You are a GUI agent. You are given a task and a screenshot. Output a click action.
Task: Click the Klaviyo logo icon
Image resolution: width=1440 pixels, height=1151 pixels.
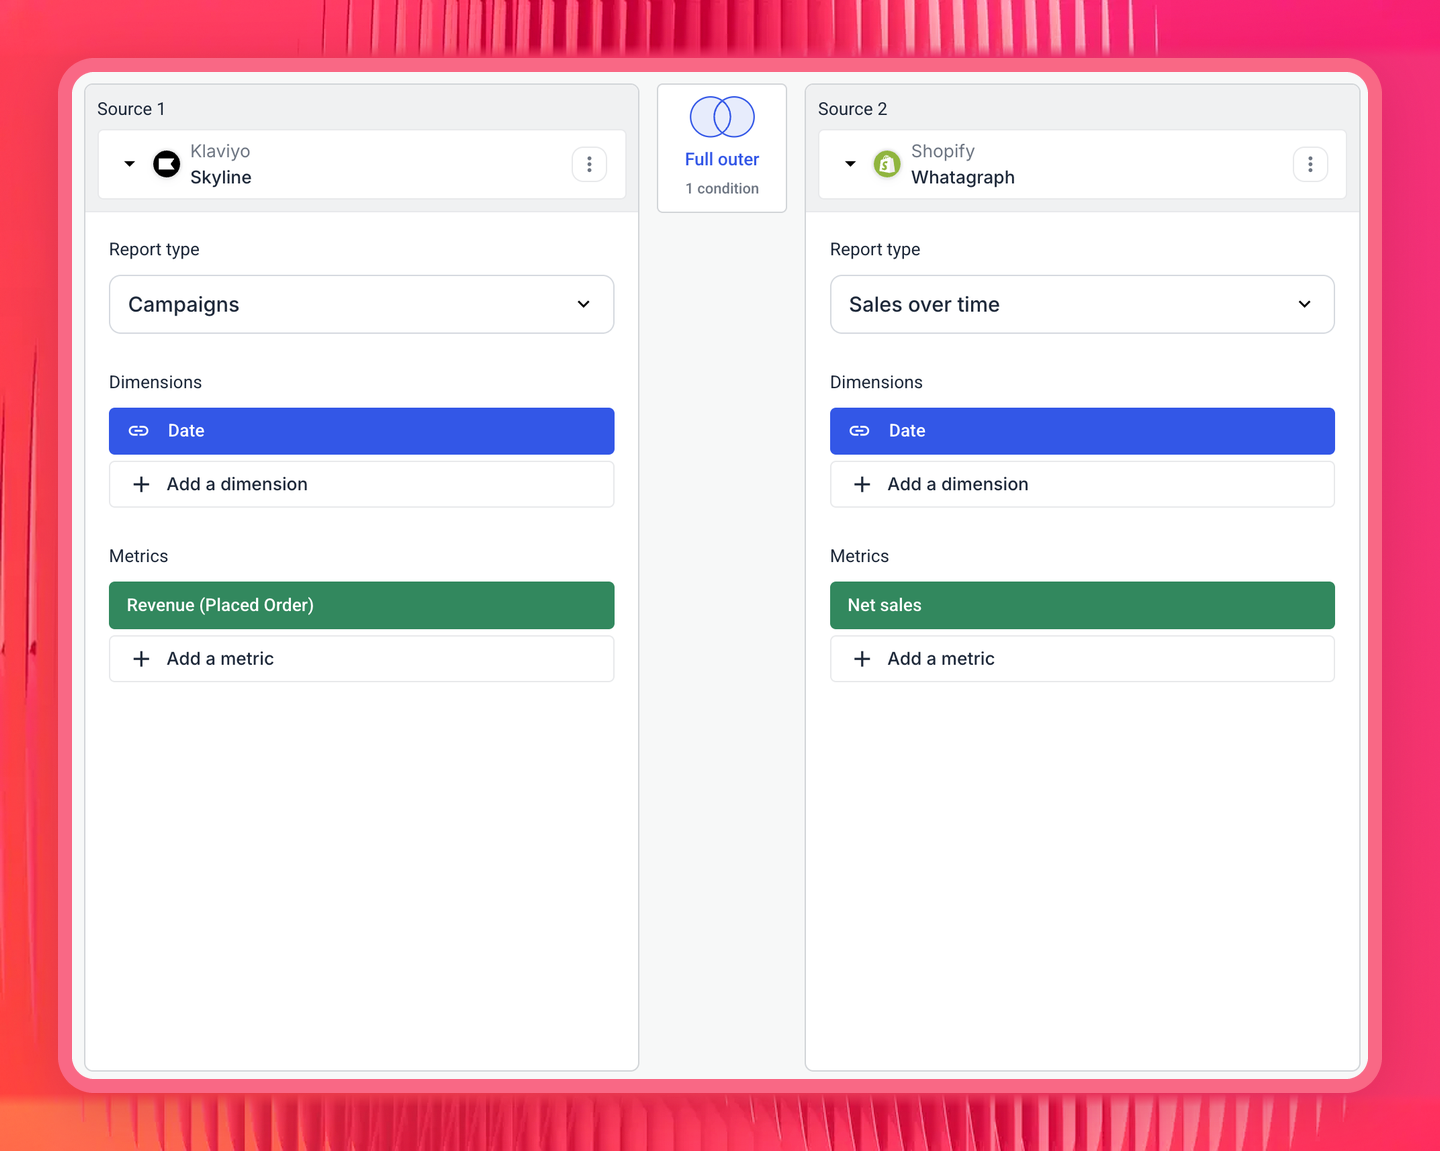pos(166,163)
